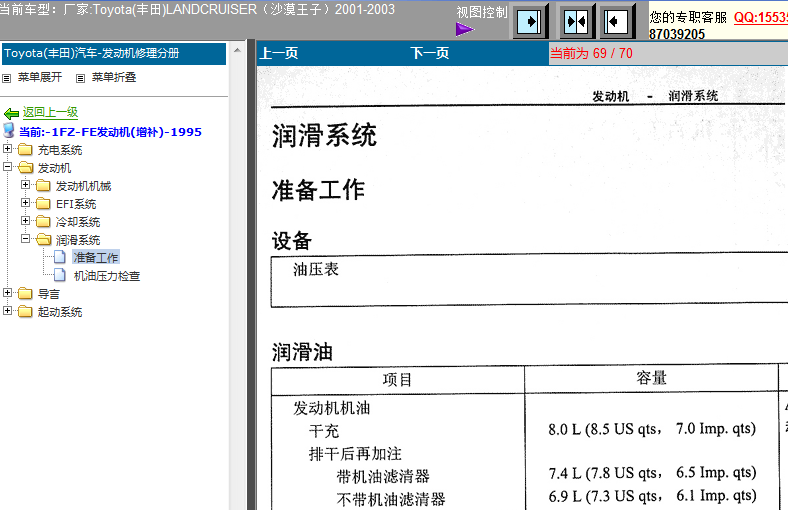Screen dimensions: 788x510
Task: Select 导言 tree label
Action: coord(49,294)
